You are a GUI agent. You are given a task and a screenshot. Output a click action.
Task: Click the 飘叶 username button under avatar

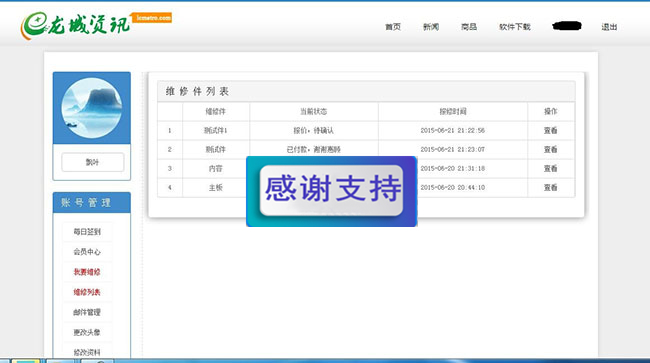92,162
